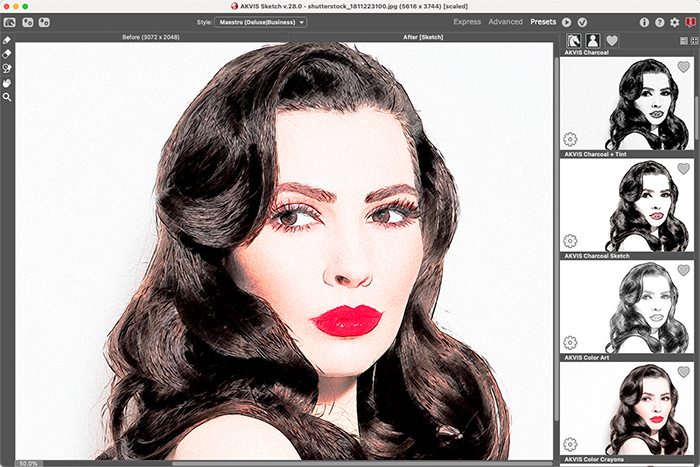Show favorite presets heart filter

pyautogui.click(x=612, y=41)
